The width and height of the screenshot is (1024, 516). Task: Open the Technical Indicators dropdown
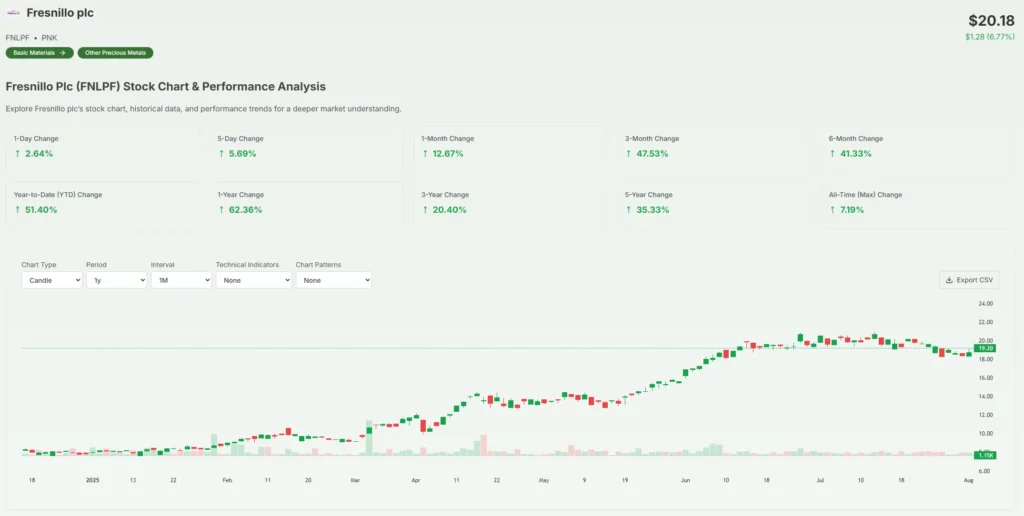click(x=253, y=281)
